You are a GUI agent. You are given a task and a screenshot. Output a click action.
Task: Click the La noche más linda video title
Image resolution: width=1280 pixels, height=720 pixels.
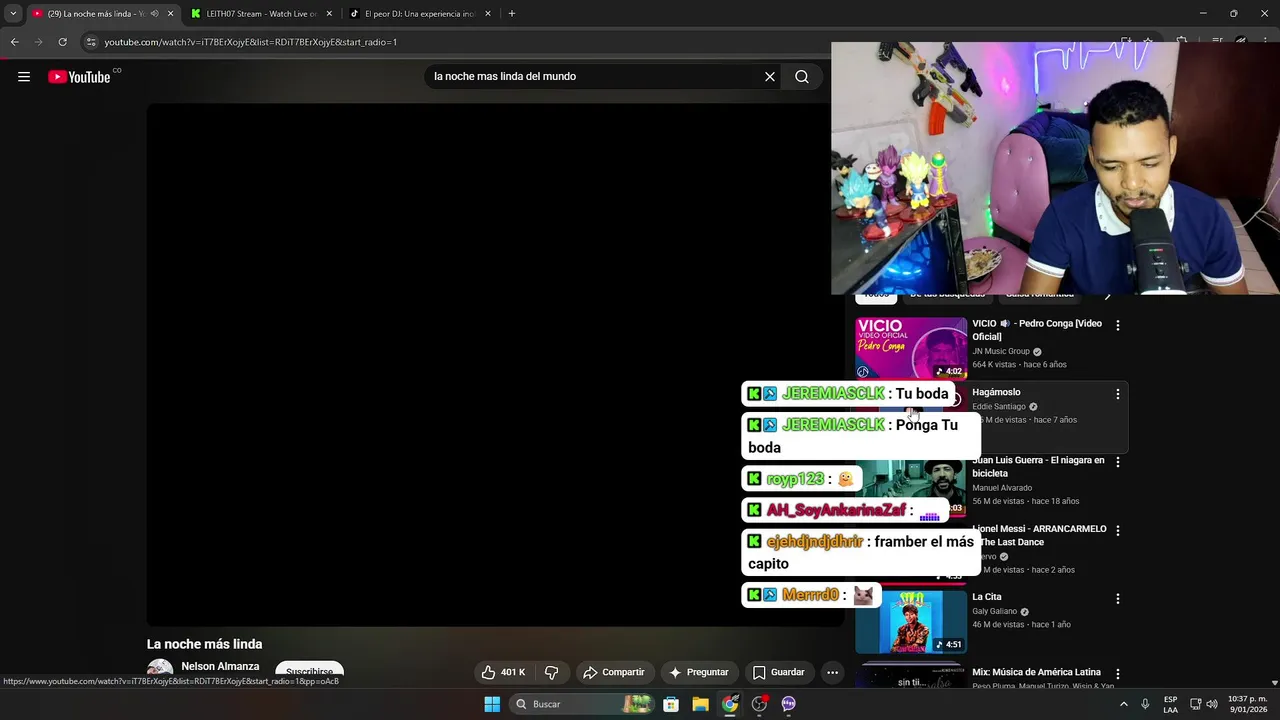coord(204,644)
